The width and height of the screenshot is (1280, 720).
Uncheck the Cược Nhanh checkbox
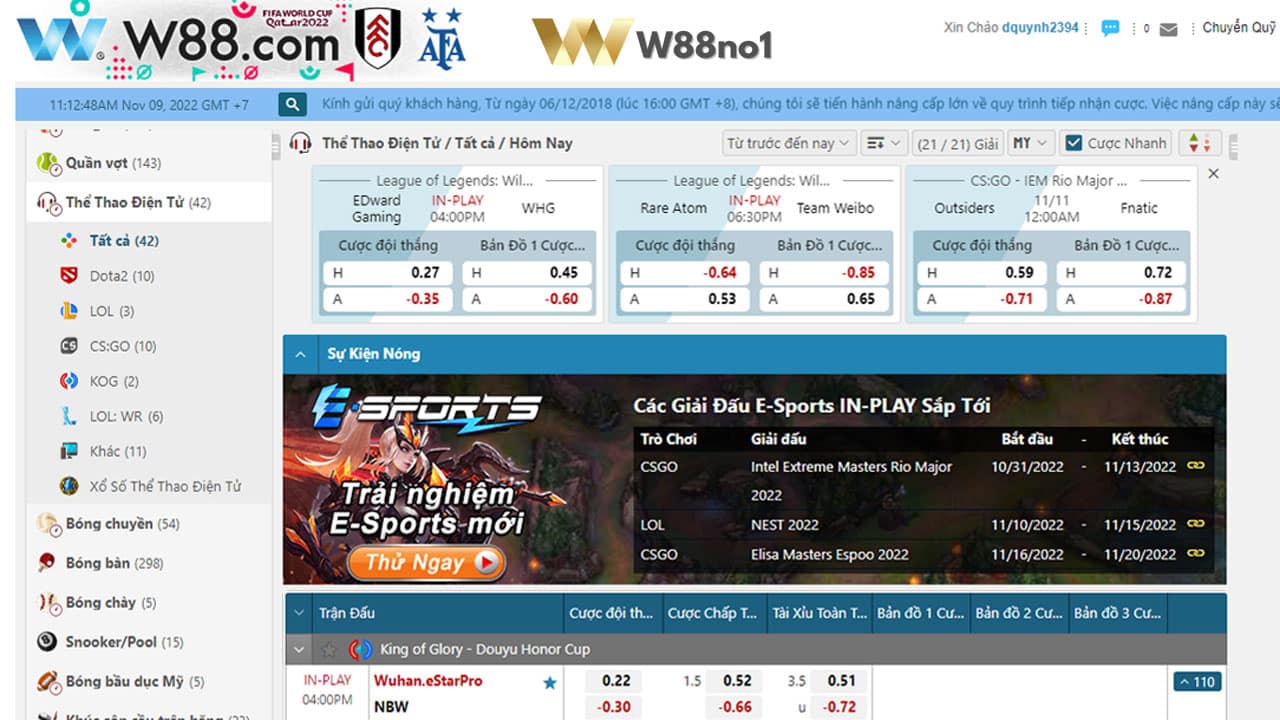tap(1074, 143)
